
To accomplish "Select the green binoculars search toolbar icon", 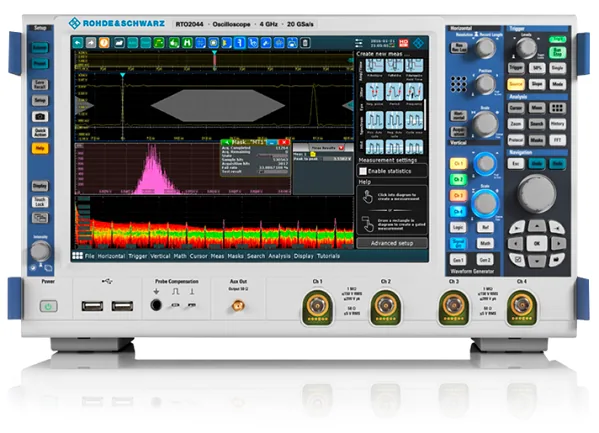I will [187, 43].
